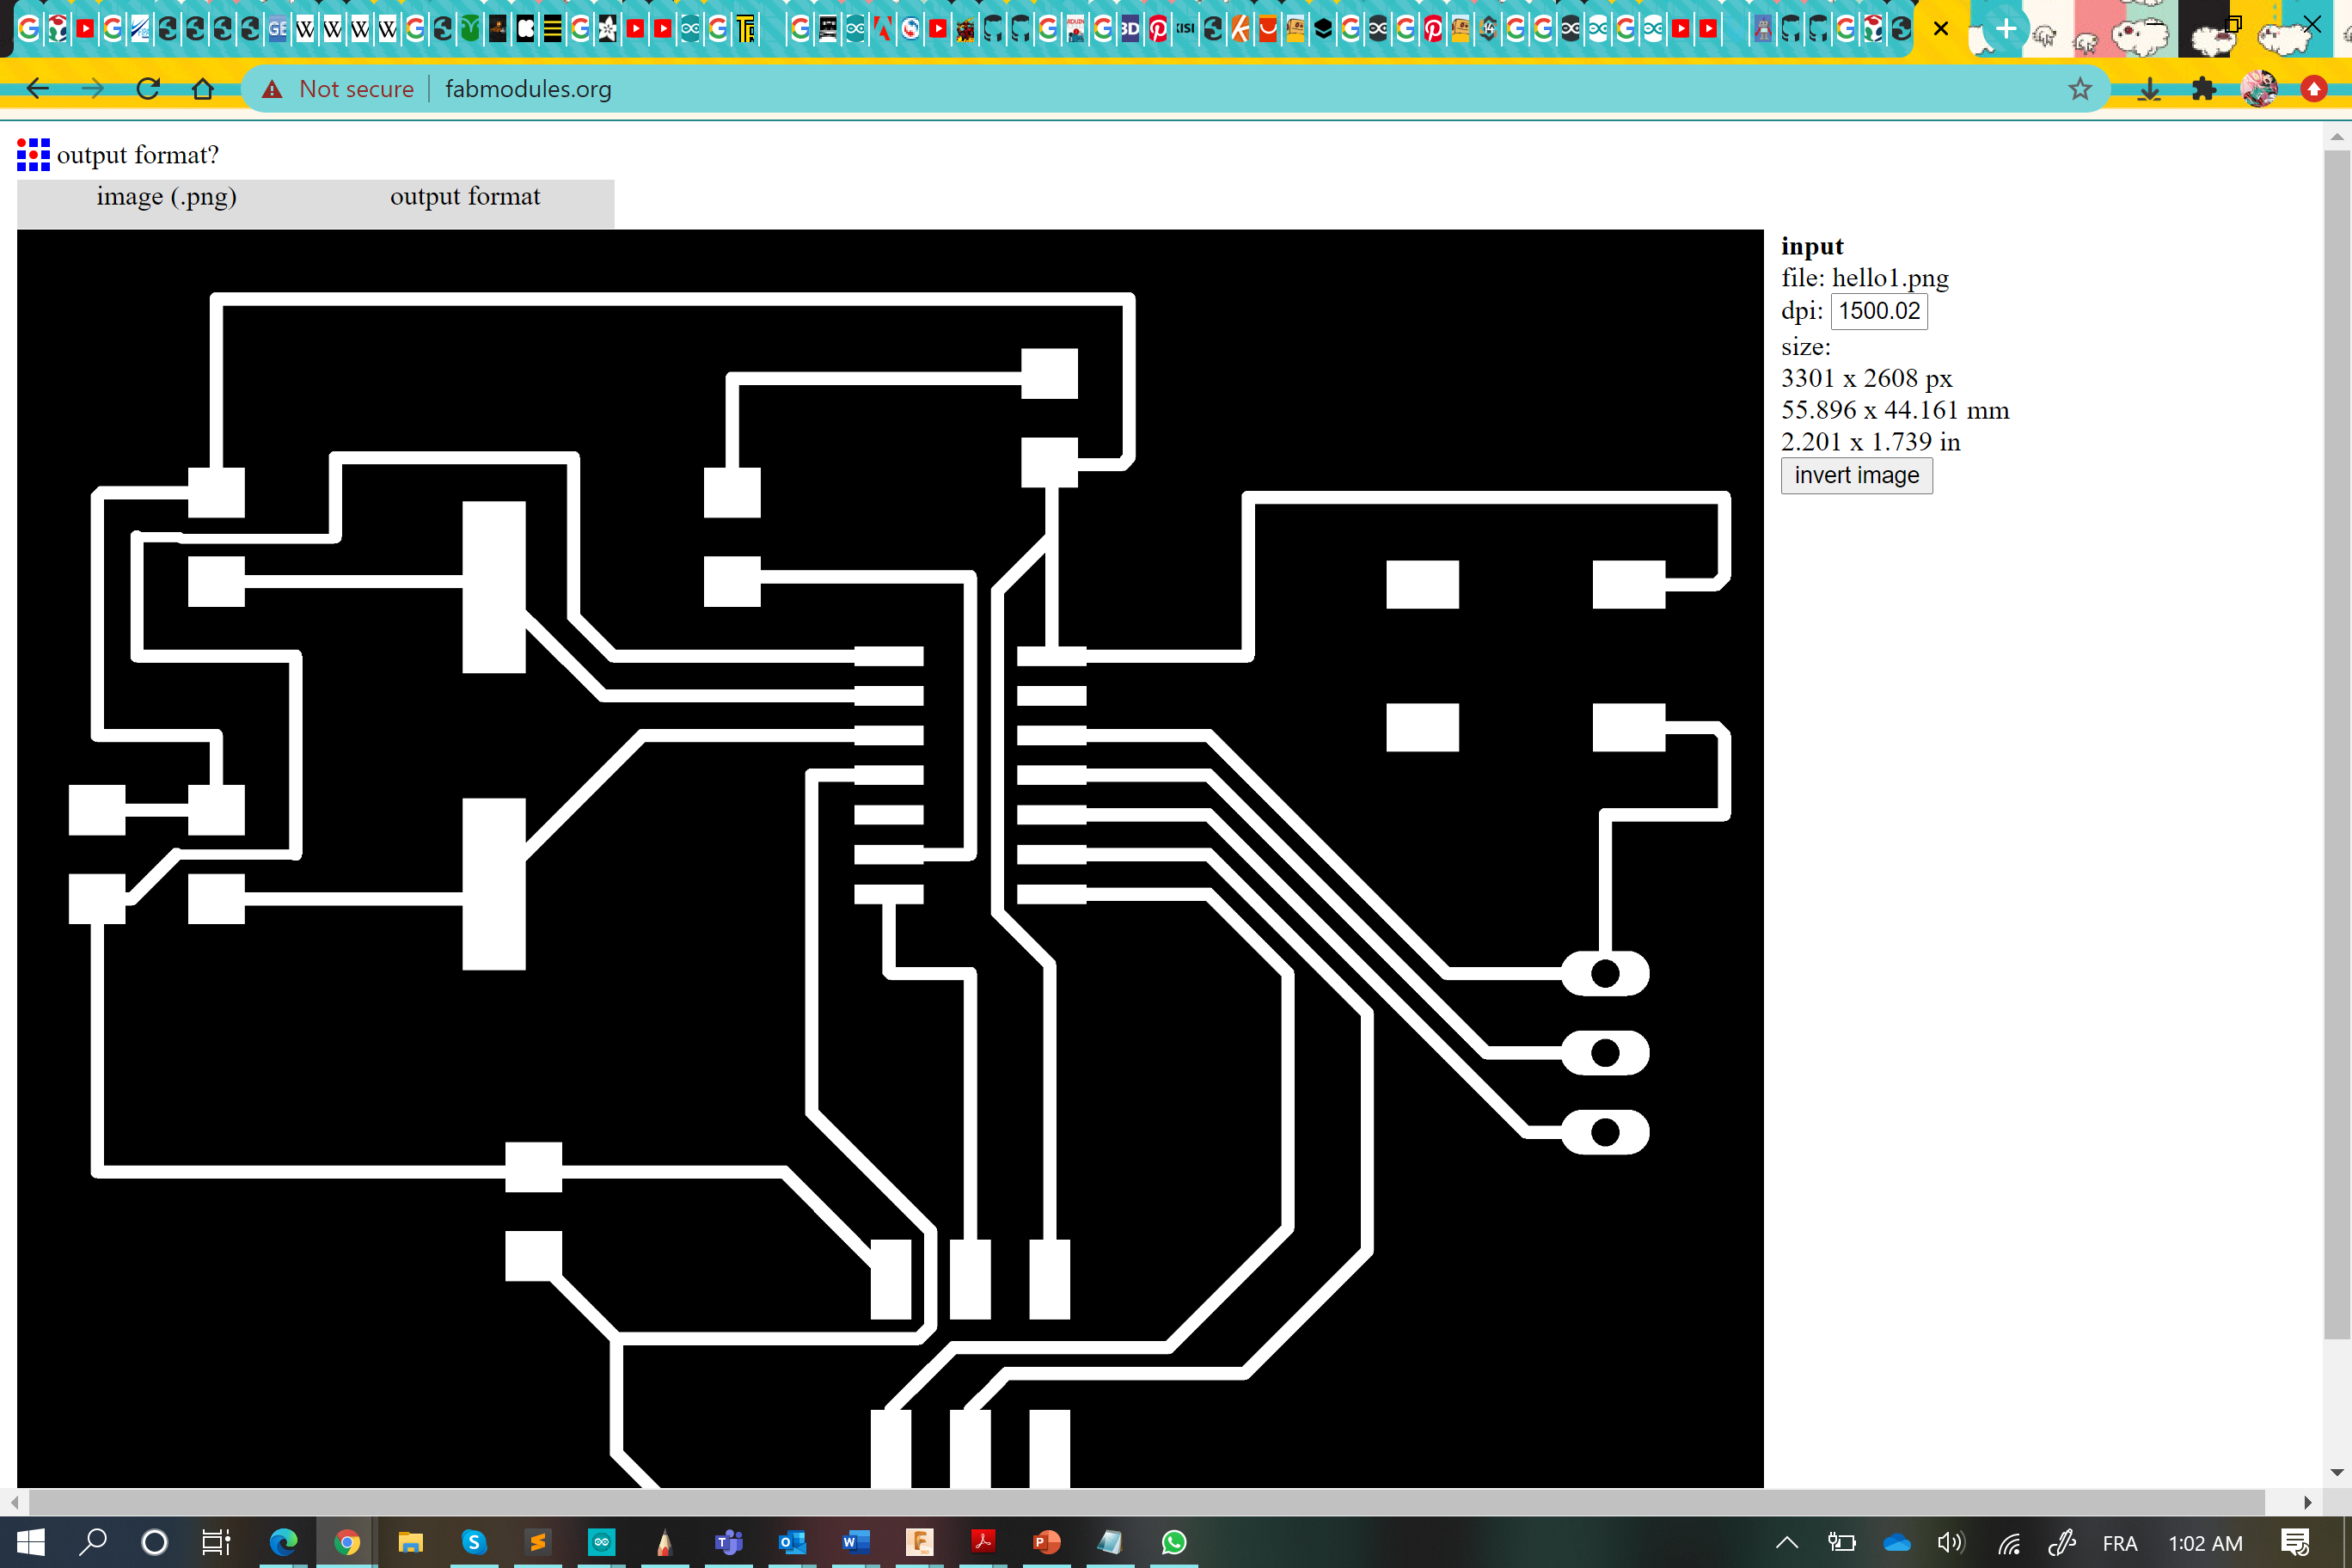Open a new browser tab
Image resolution: width=2352 pixels, height=1568 pixels.
tap(2005, 29)
